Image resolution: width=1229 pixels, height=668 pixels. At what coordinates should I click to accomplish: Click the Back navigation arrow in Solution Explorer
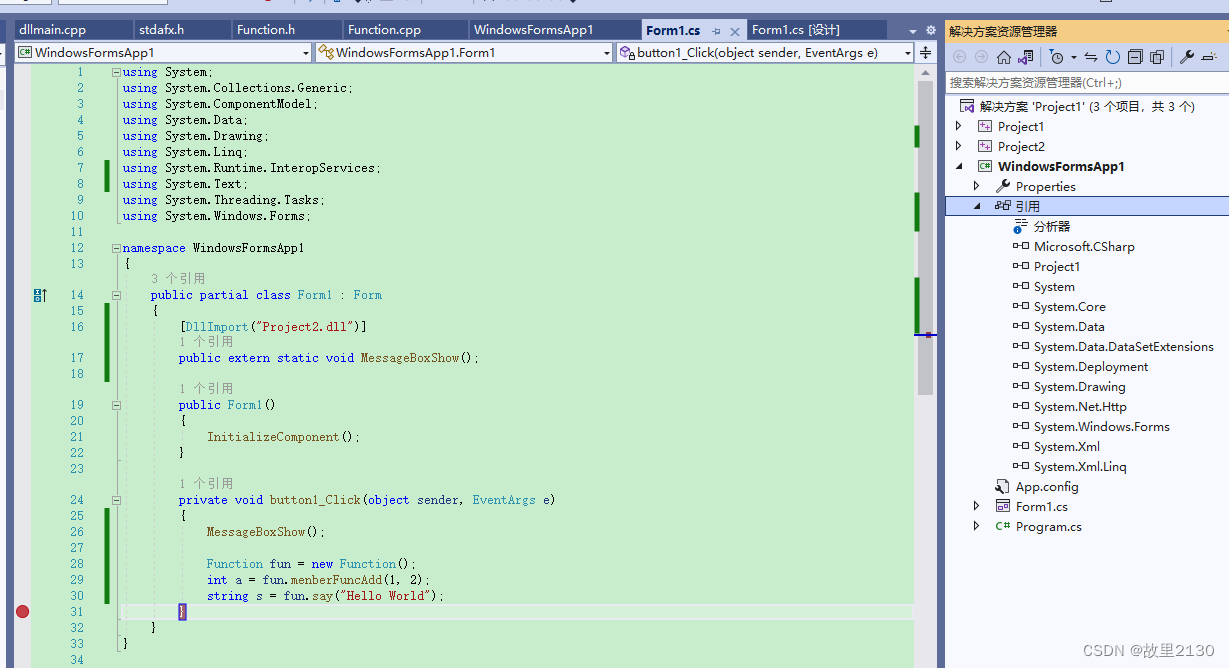[x=959, y=57]
